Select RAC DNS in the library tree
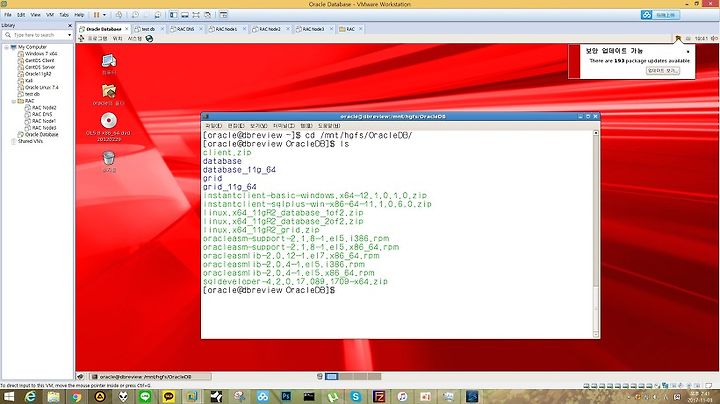 point(42,114)
